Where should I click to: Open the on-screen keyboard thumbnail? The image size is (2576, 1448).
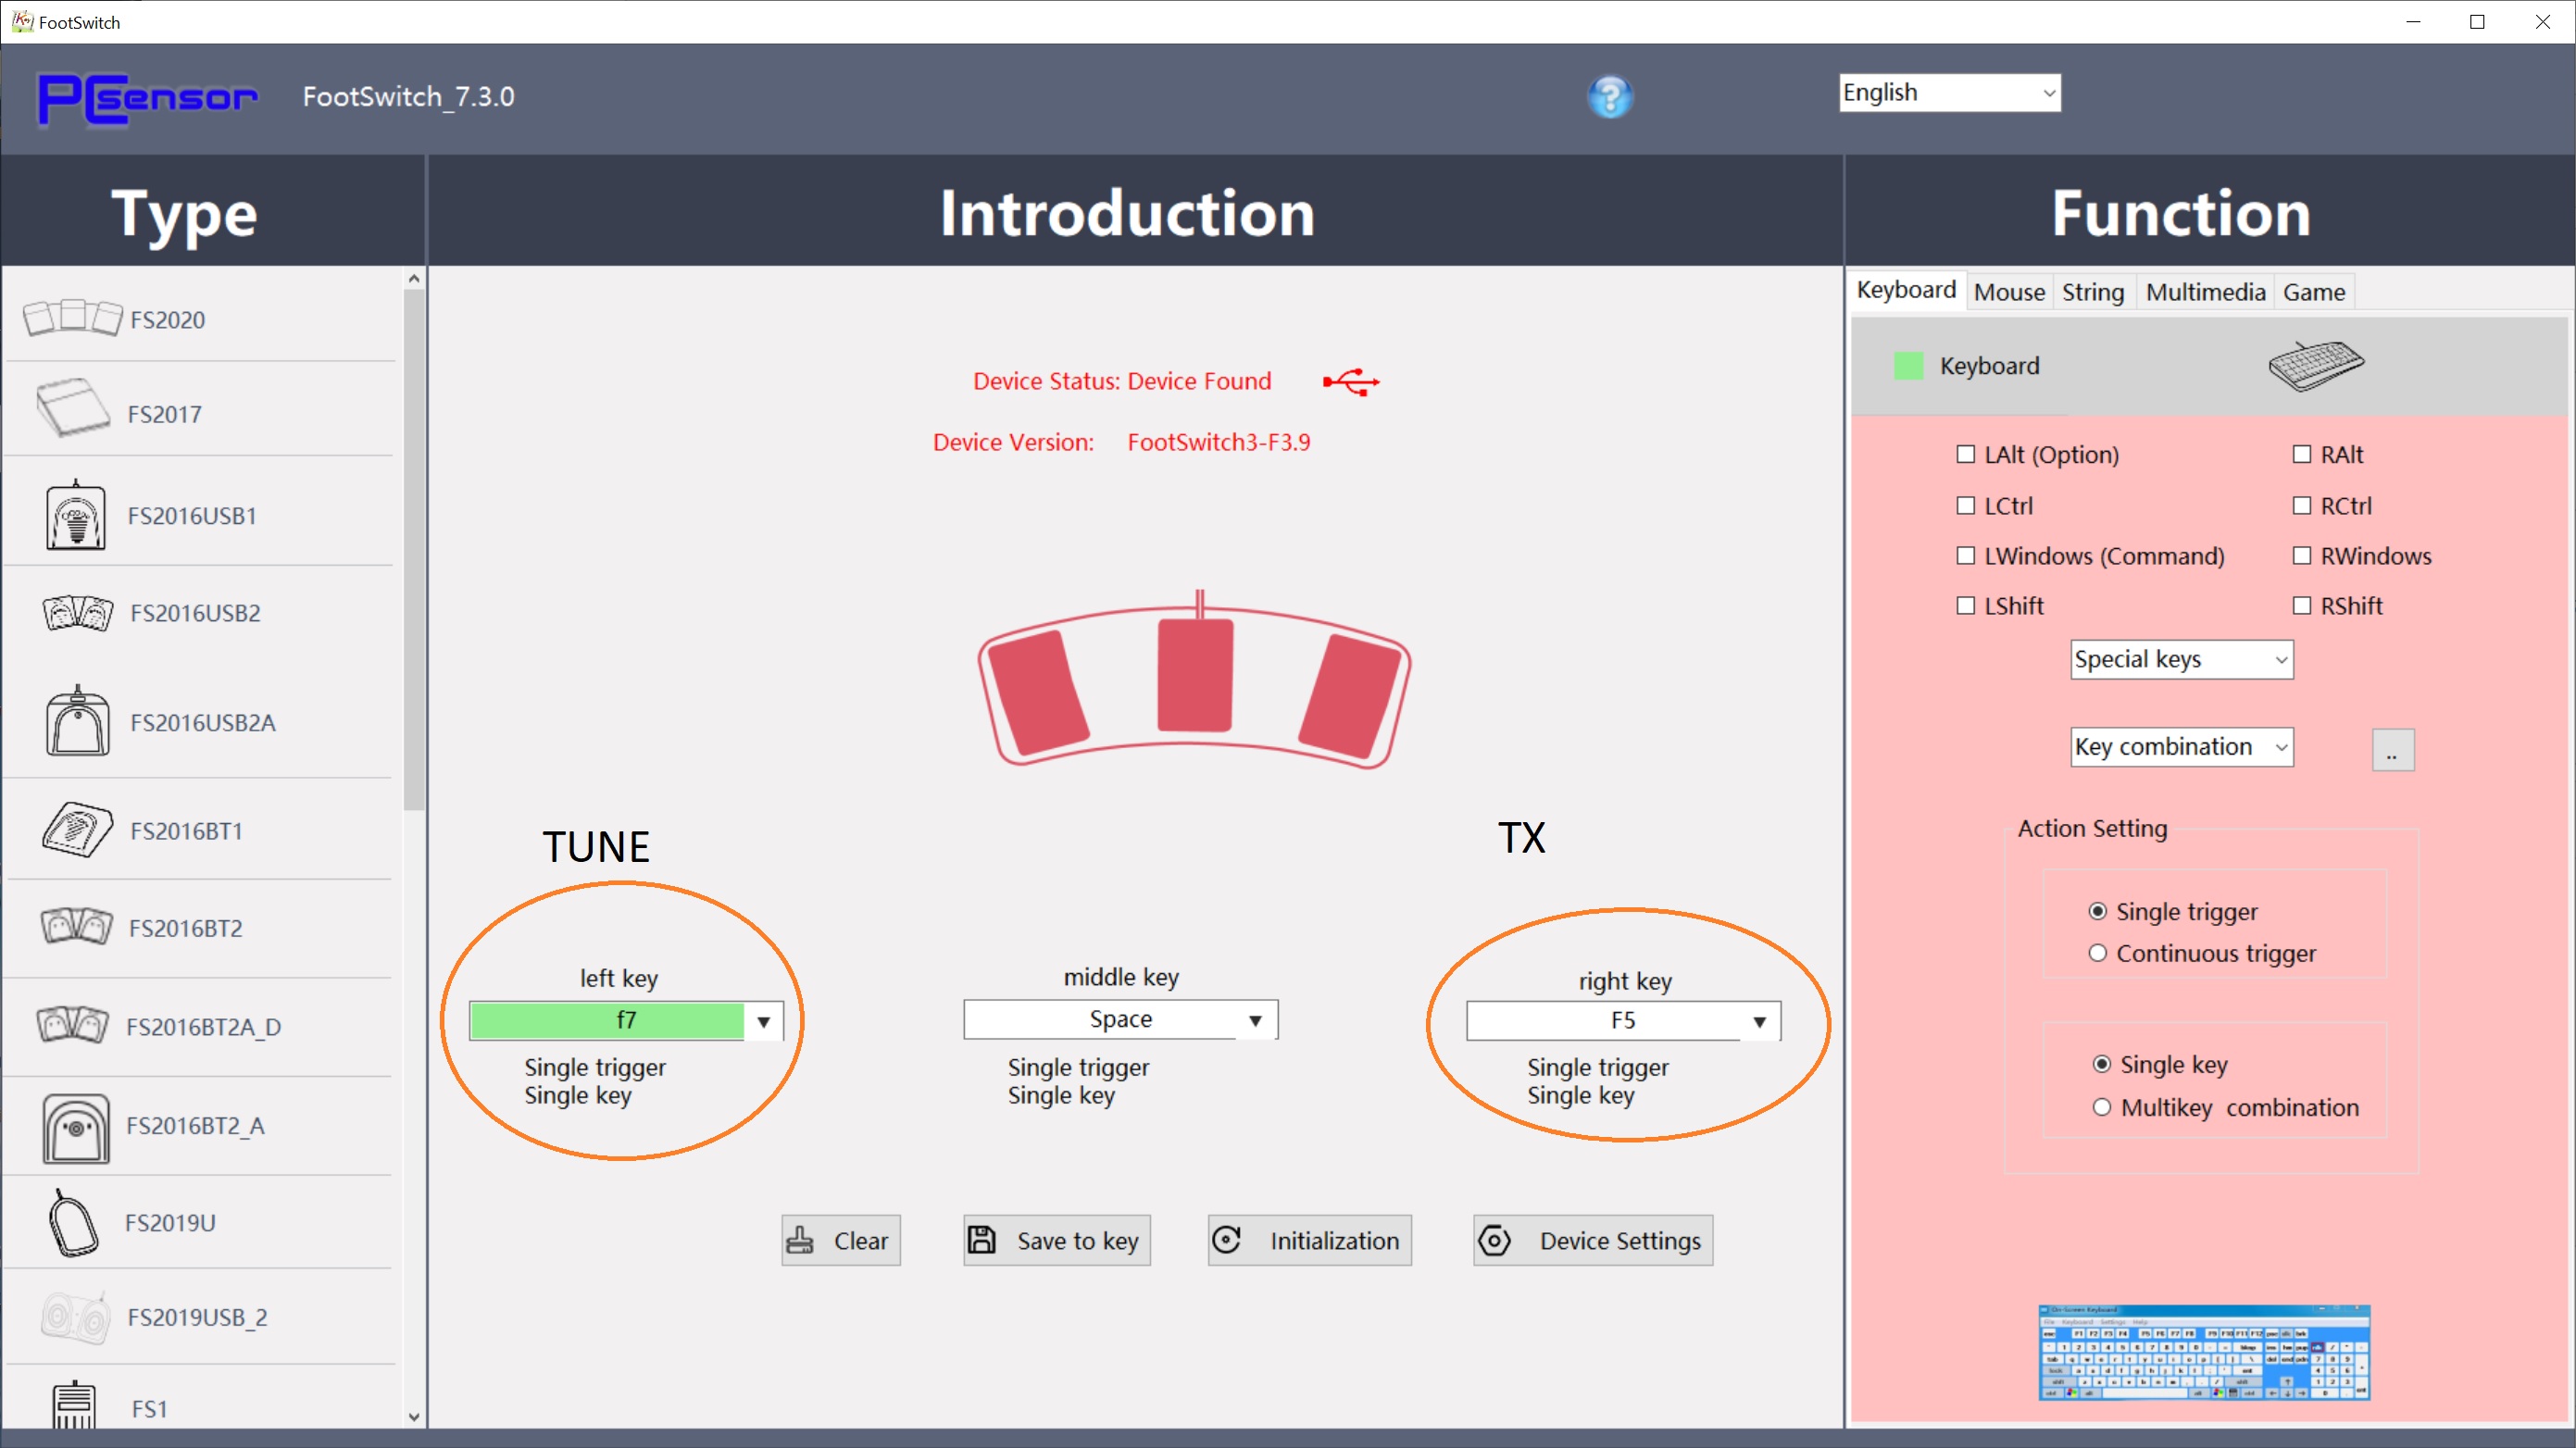(2203, 1351)
